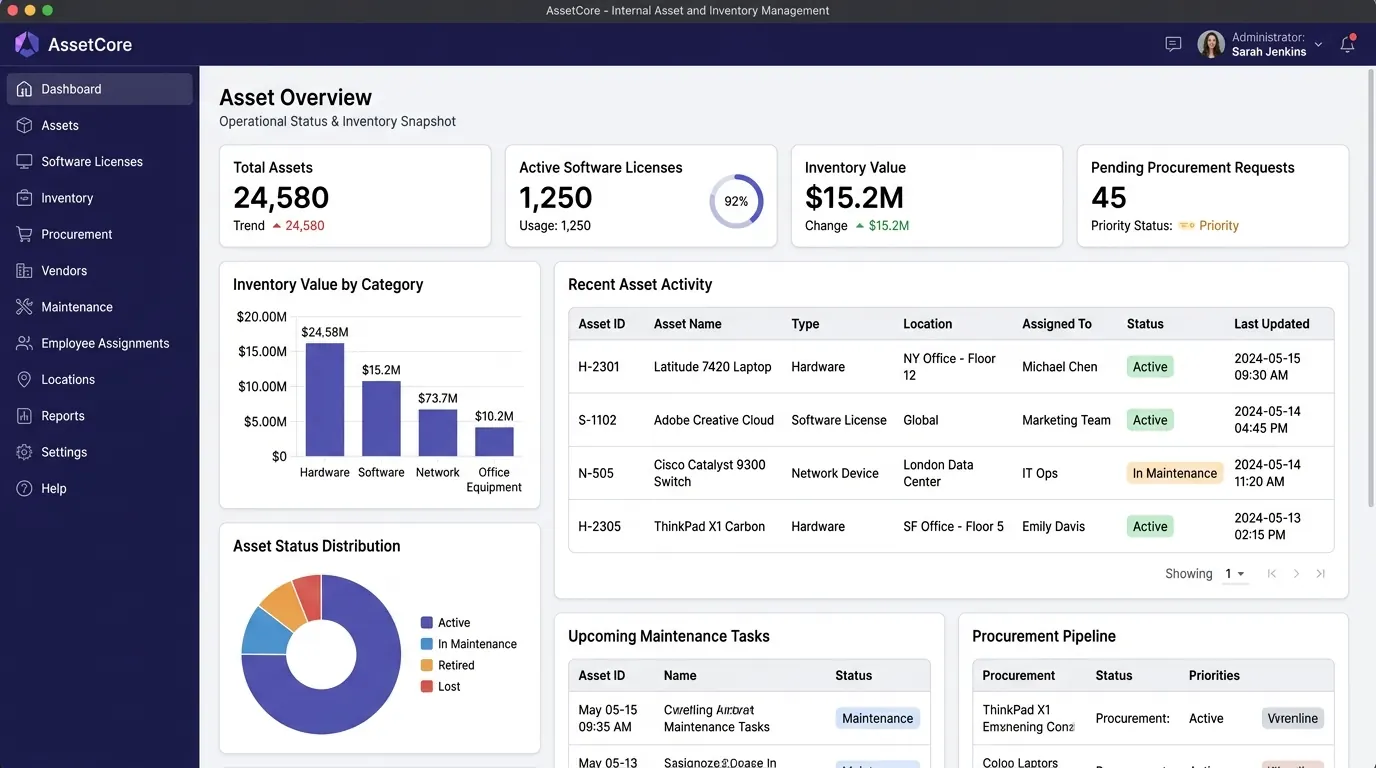Screen dimensions: 1376x768
Task: Open the Showing page number dropdown
Action: click(1235, 574)
